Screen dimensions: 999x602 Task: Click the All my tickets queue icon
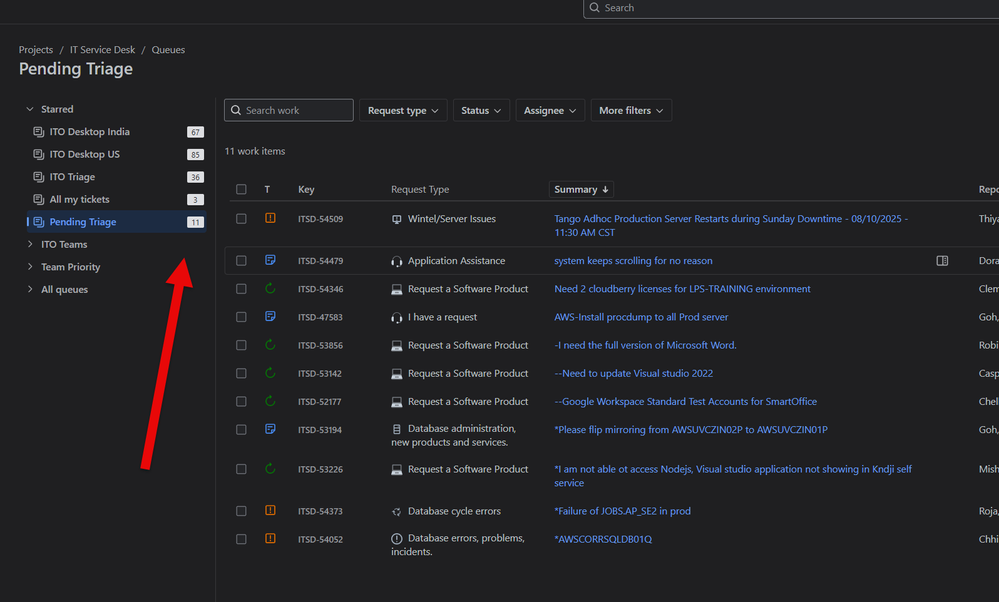(x=38, y=199)
